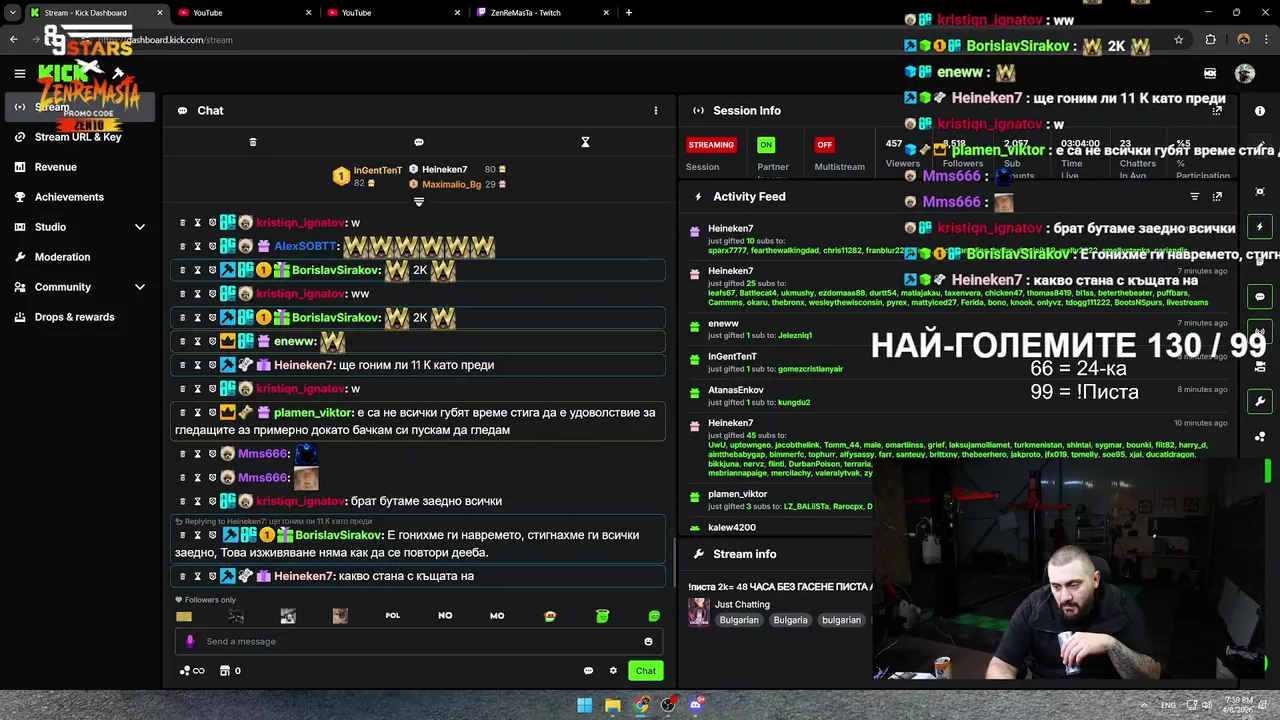Screen dimensions: 1280x720
Task: Toggle the Multistream OFF badge
Action: click(x=824, y=145)
